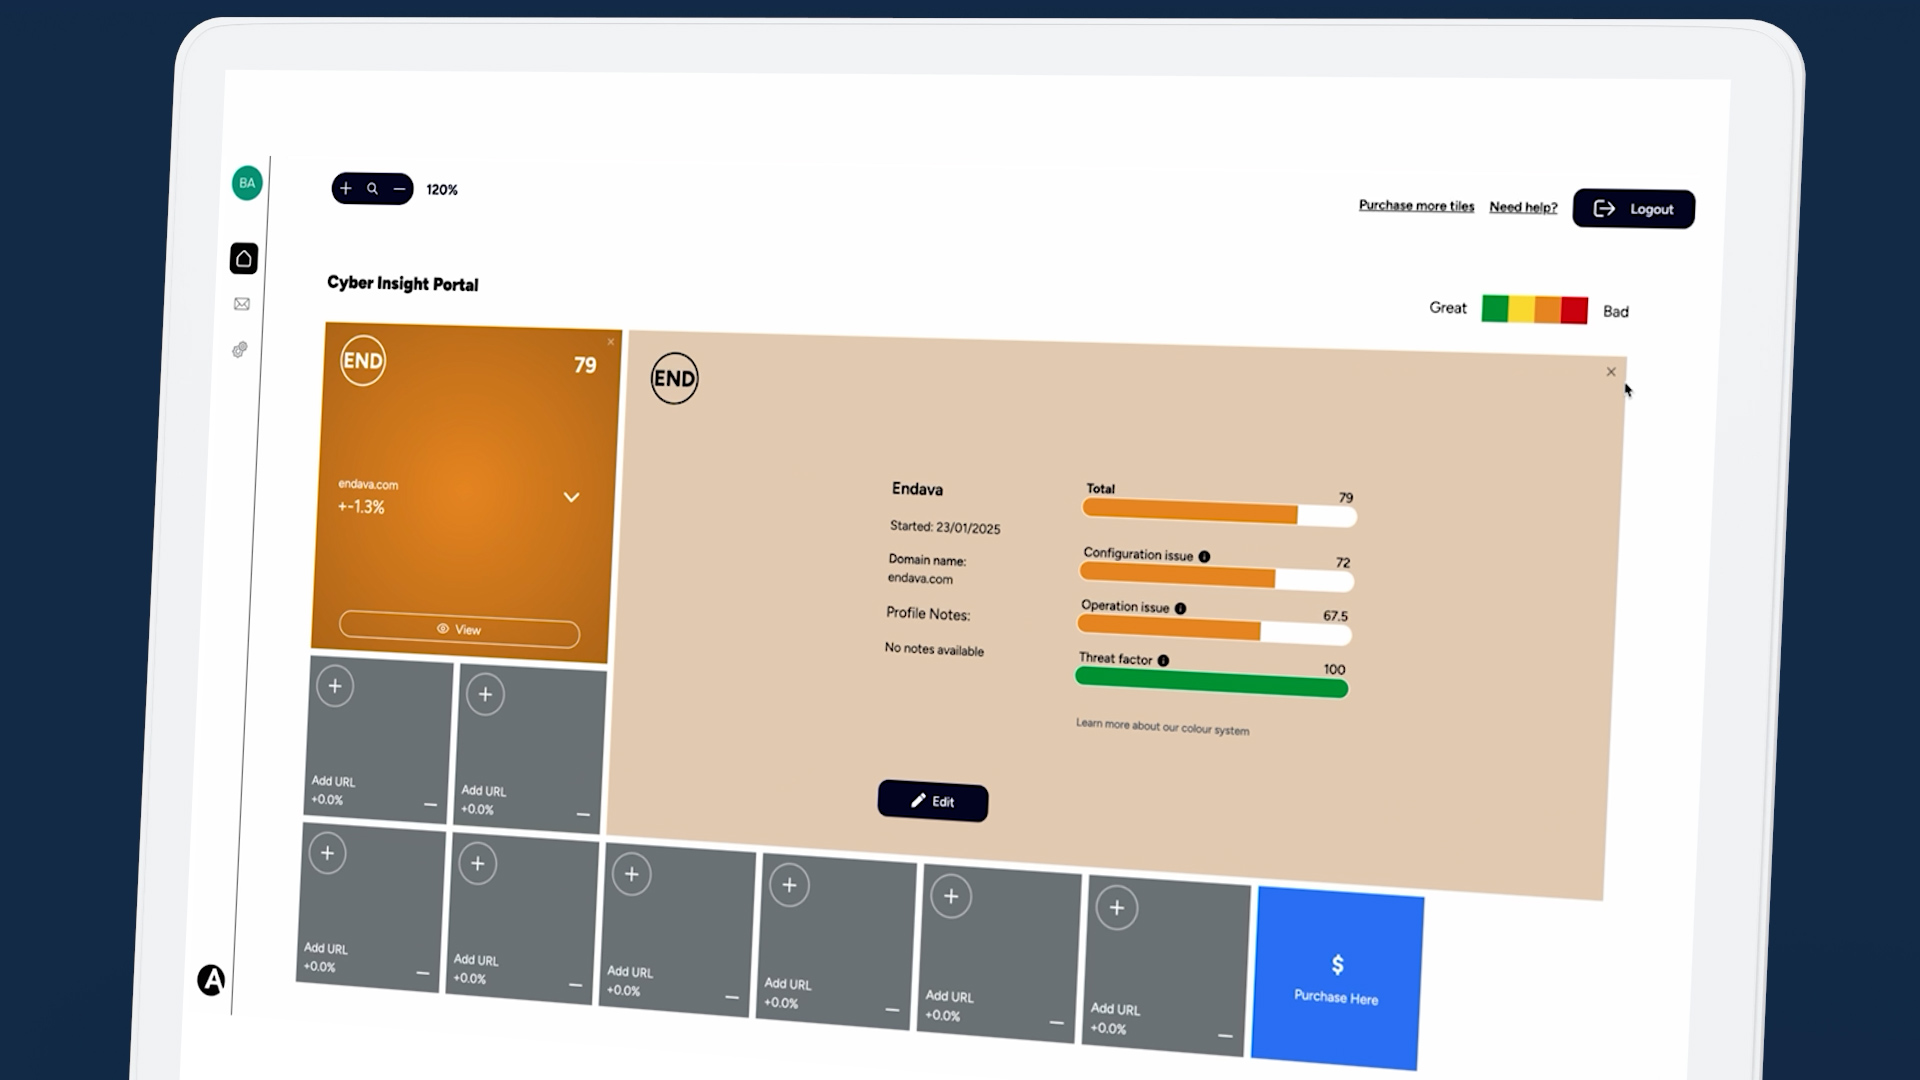The image size is (1920, 1080).
Task: Click the red Bad color swatch
Action: click(1574, 310)
